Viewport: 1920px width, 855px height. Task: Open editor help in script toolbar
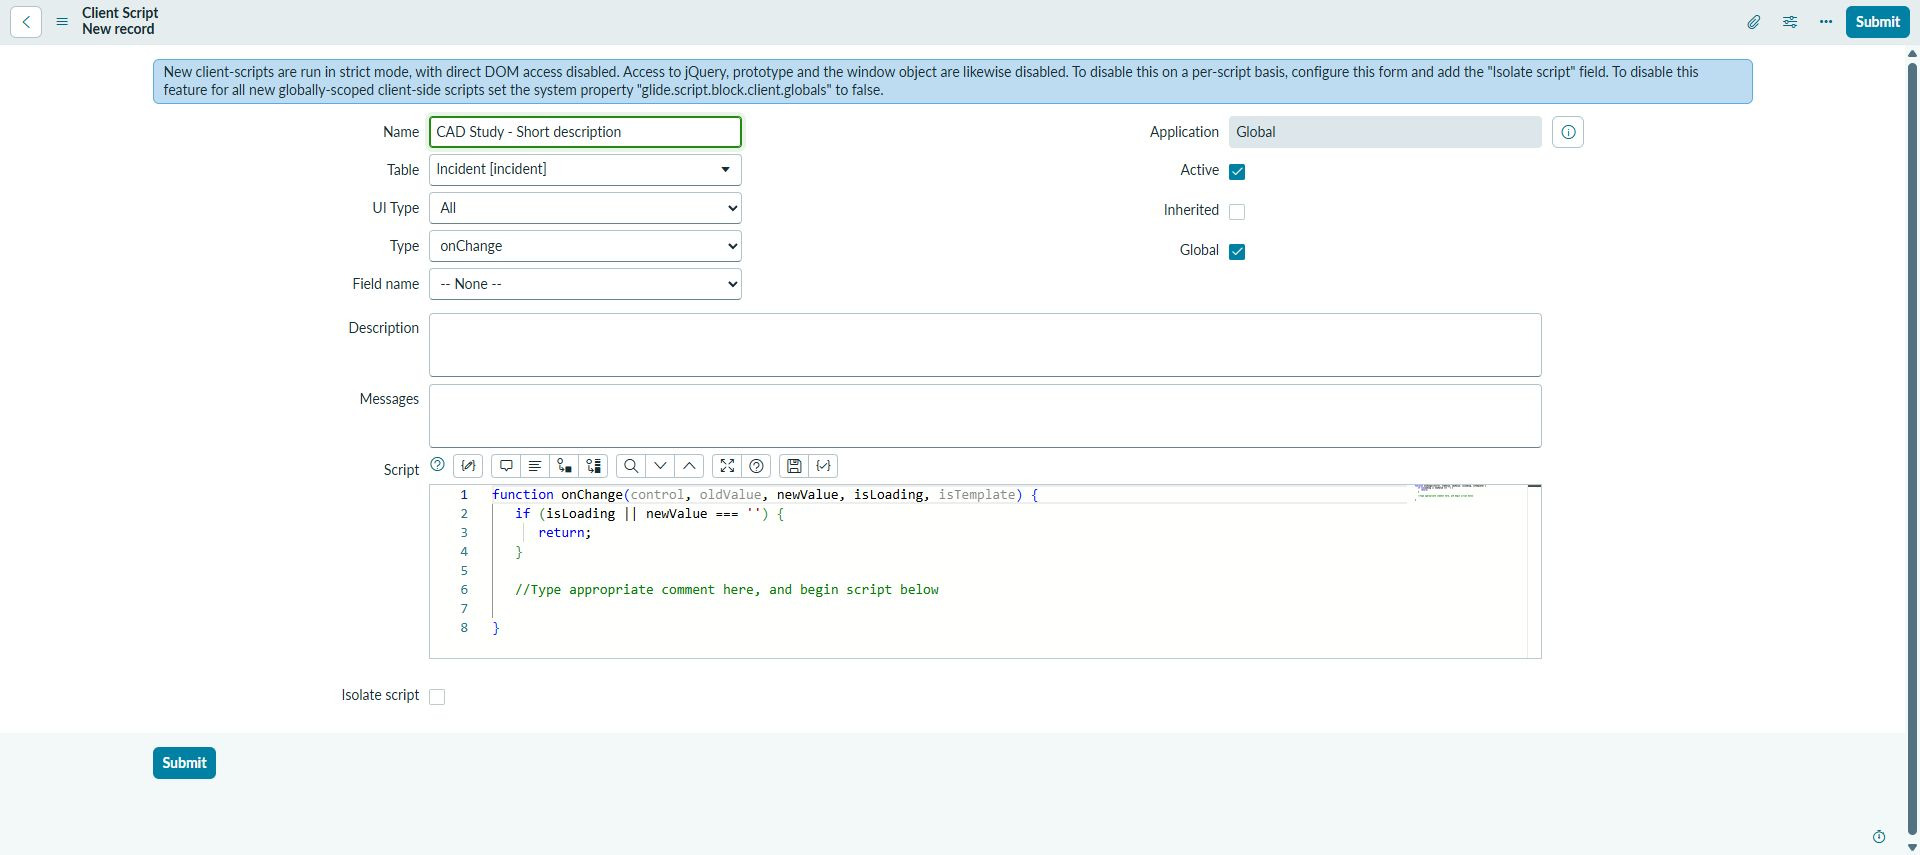point(757,466)
